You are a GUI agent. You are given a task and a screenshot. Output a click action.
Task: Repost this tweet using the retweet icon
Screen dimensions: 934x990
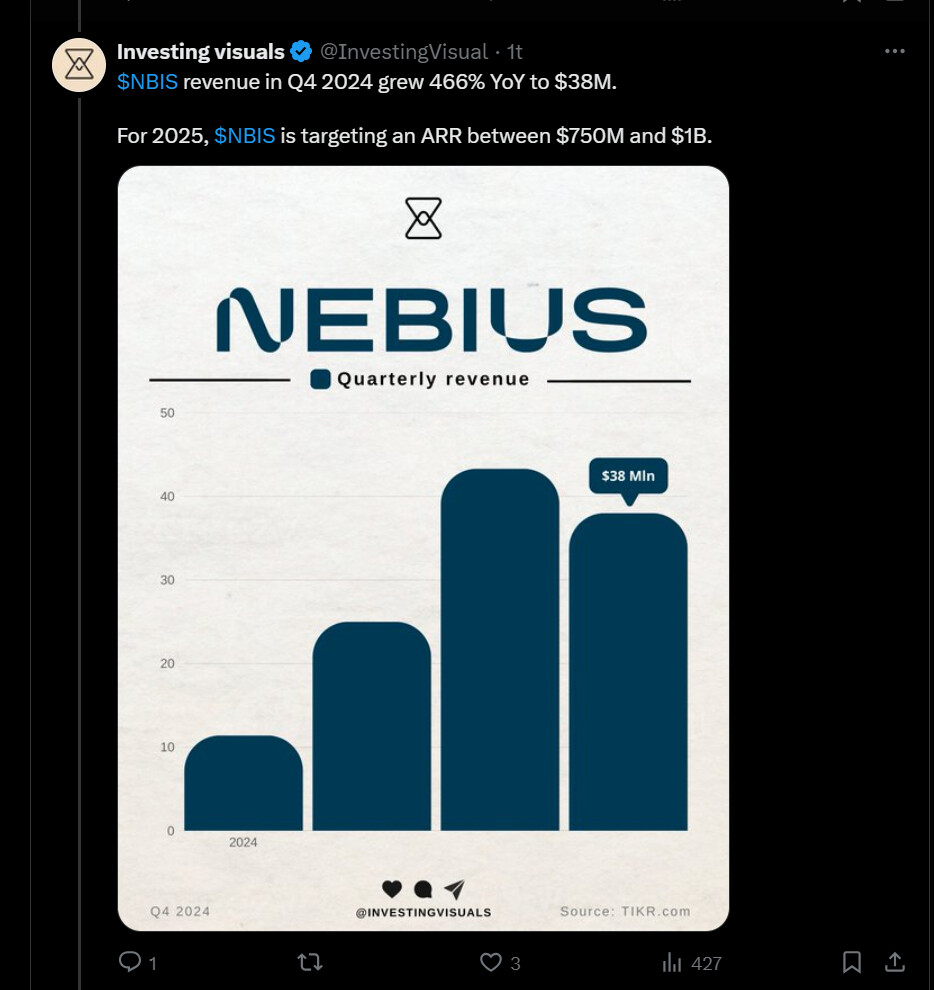click(x=310, y=962)
